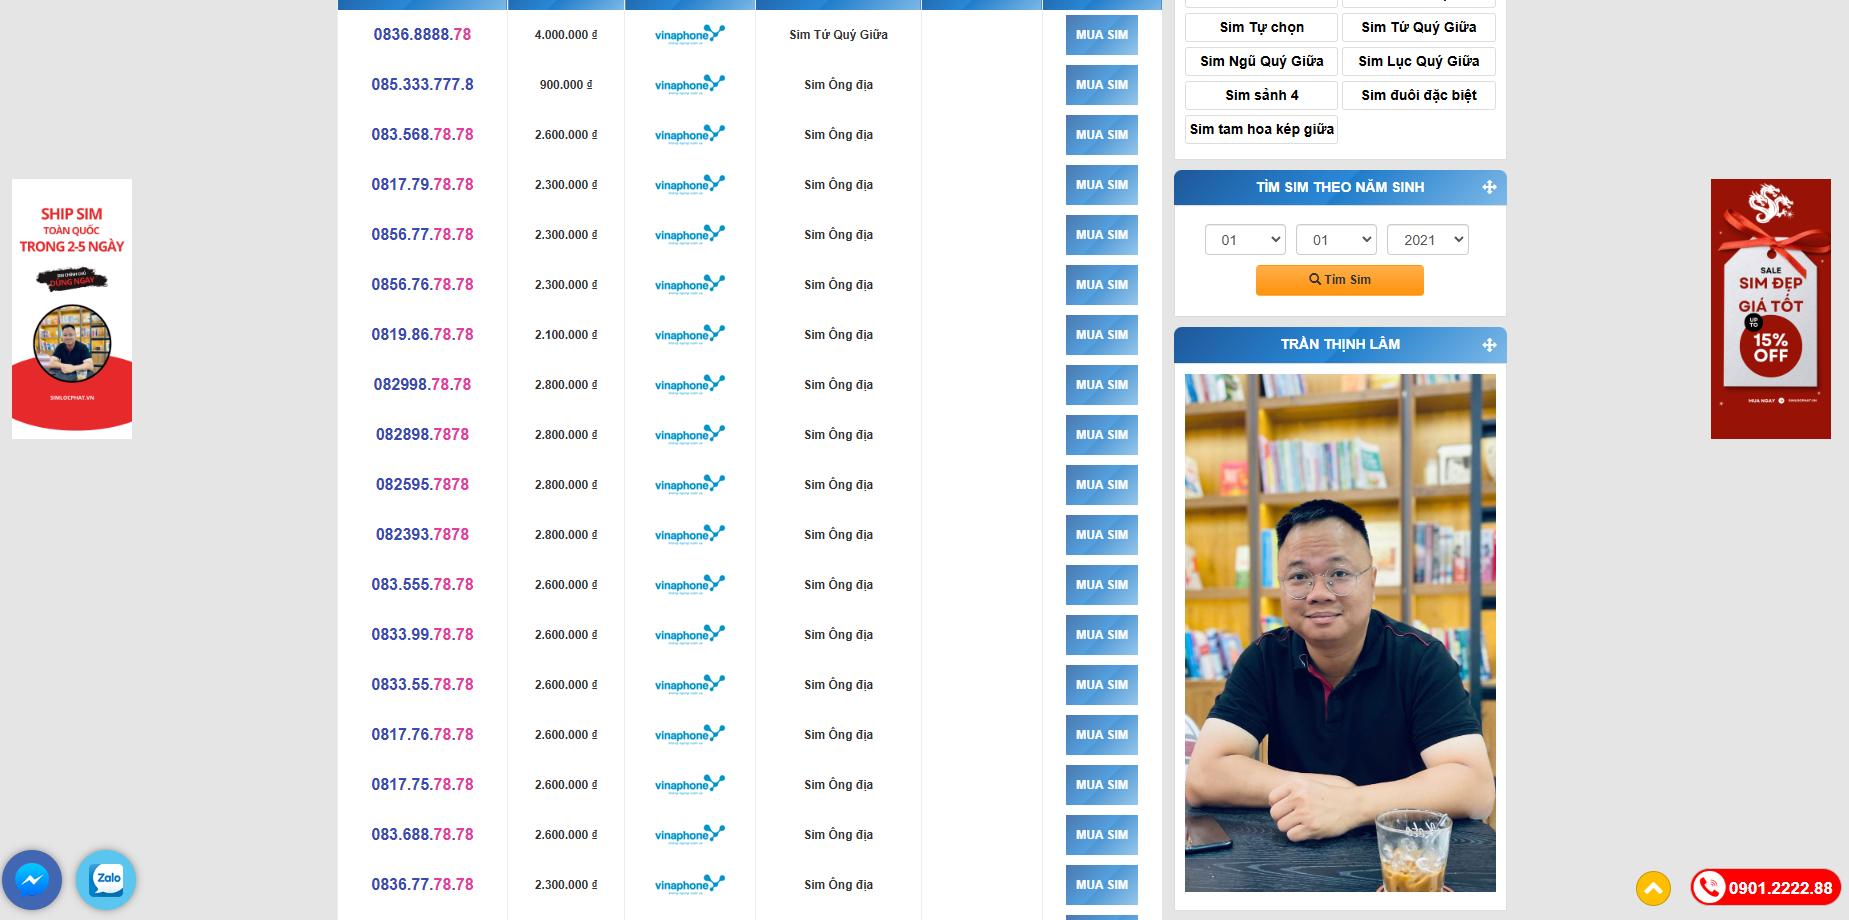Open the day dropdown showing 01

pos(1245,240)
